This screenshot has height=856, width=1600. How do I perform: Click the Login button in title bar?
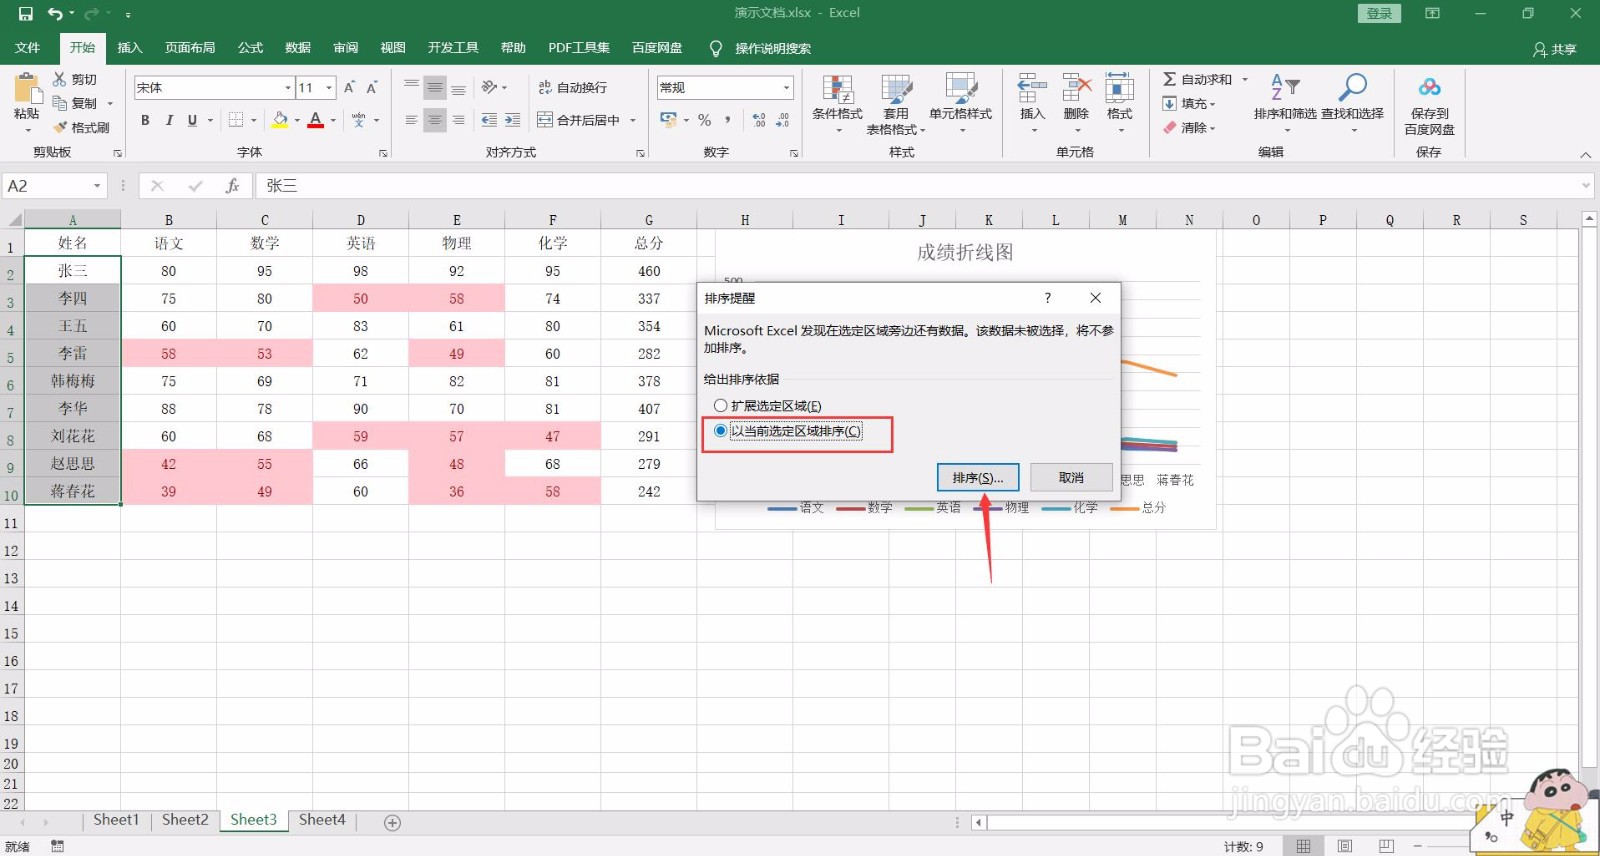point(1379,13)
